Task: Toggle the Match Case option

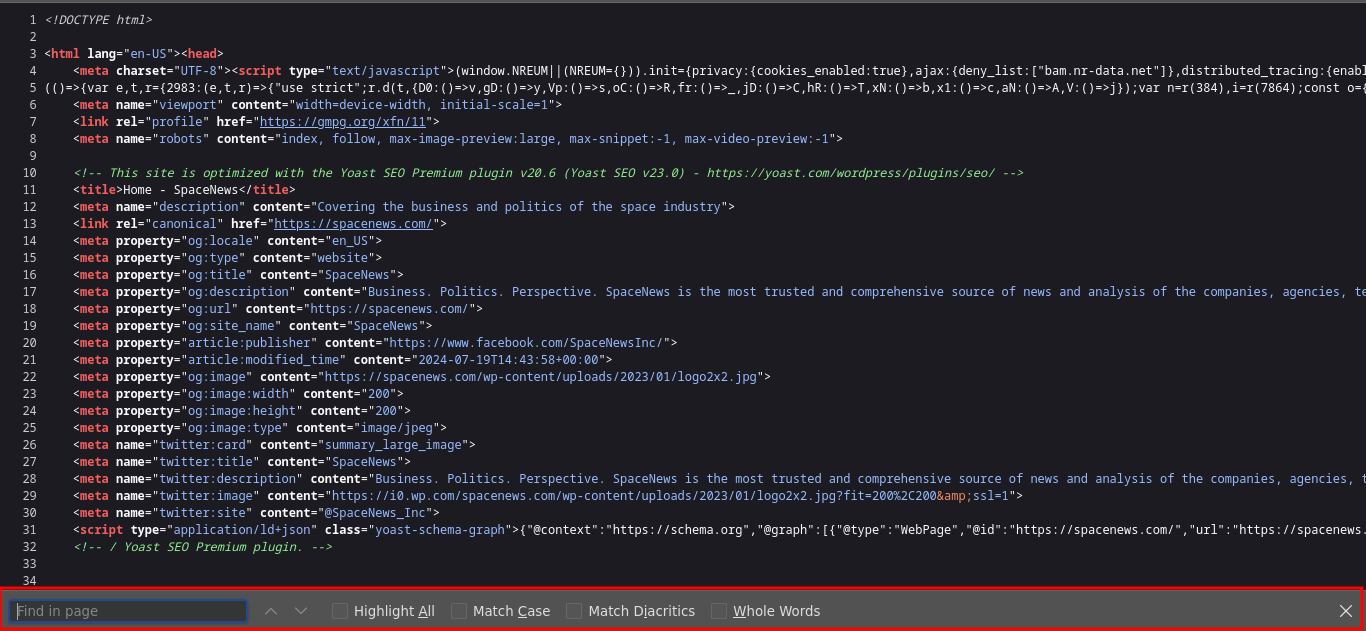Action: tap(459, 611)
